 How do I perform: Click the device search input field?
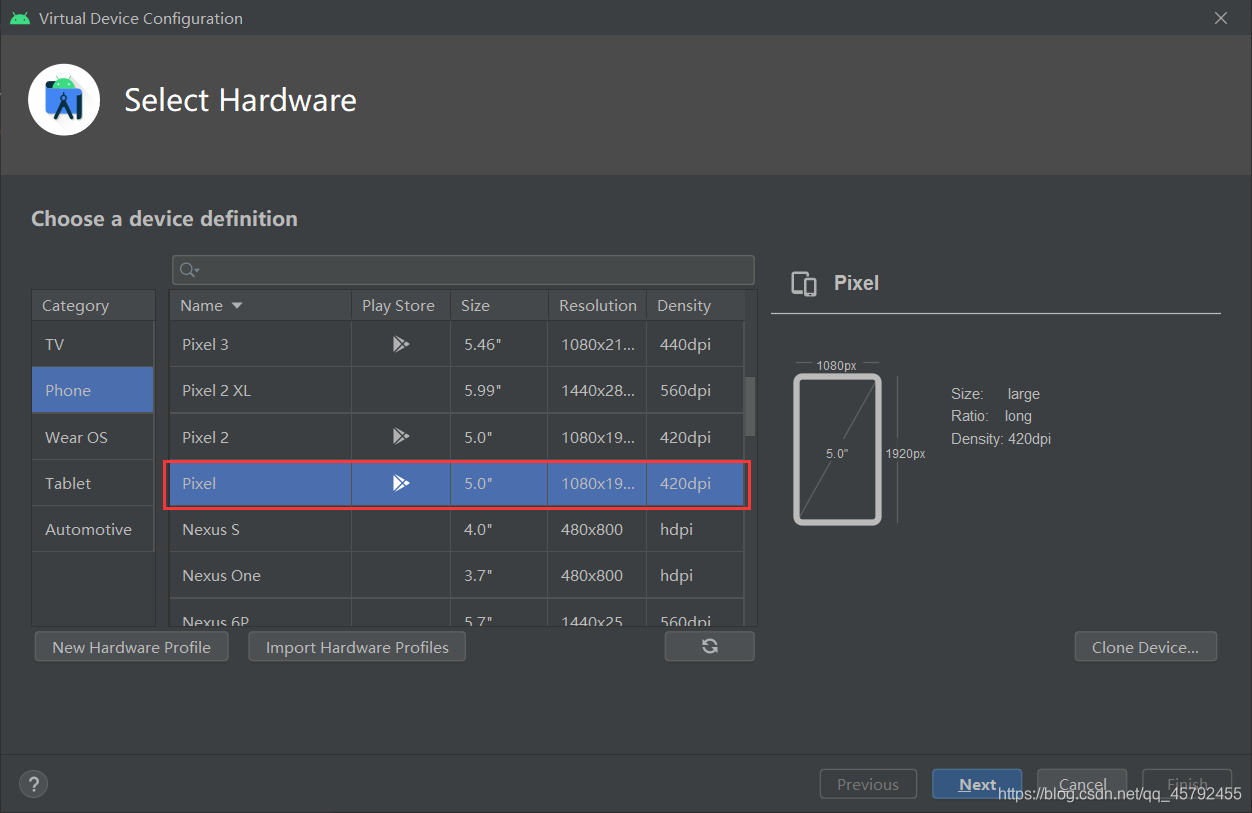(463, 270)
